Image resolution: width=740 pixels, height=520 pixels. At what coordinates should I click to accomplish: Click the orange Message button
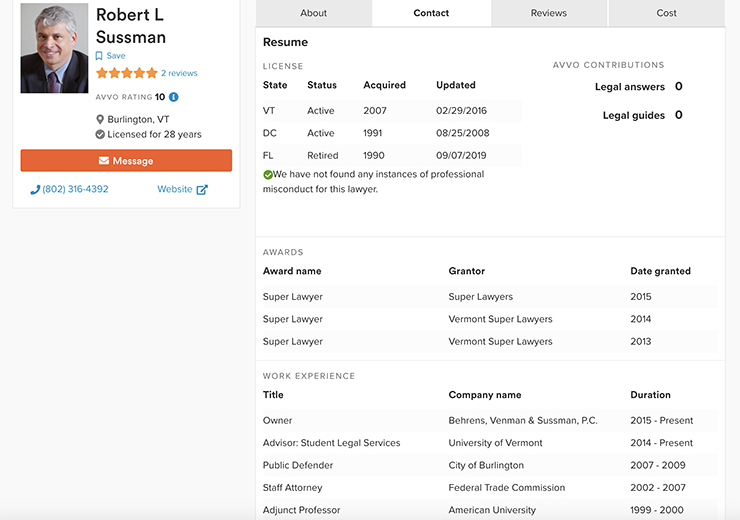(x=126, y=160)
